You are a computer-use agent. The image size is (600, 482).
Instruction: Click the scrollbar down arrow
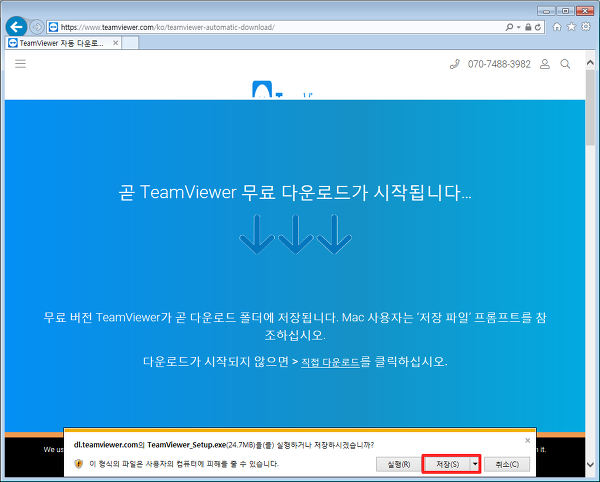coord(590,465)
